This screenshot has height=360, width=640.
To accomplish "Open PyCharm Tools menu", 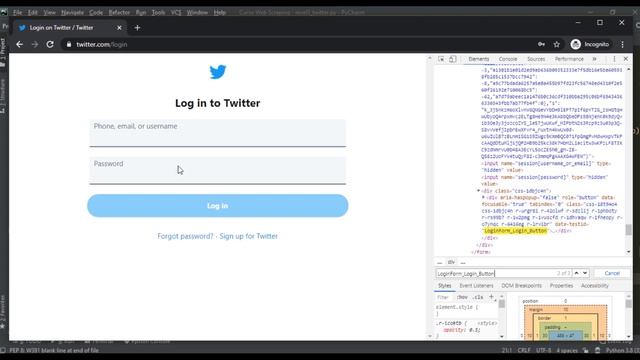I will 158,13.
